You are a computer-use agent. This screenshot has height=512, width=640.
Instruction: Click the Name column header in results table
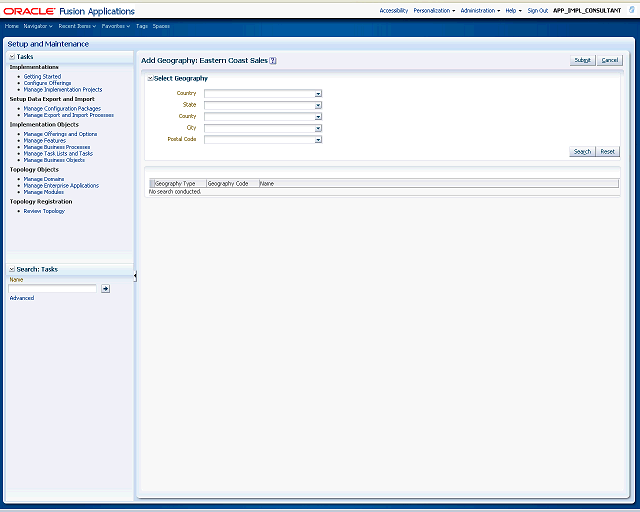pyautogui.click(x=439, y=184)
